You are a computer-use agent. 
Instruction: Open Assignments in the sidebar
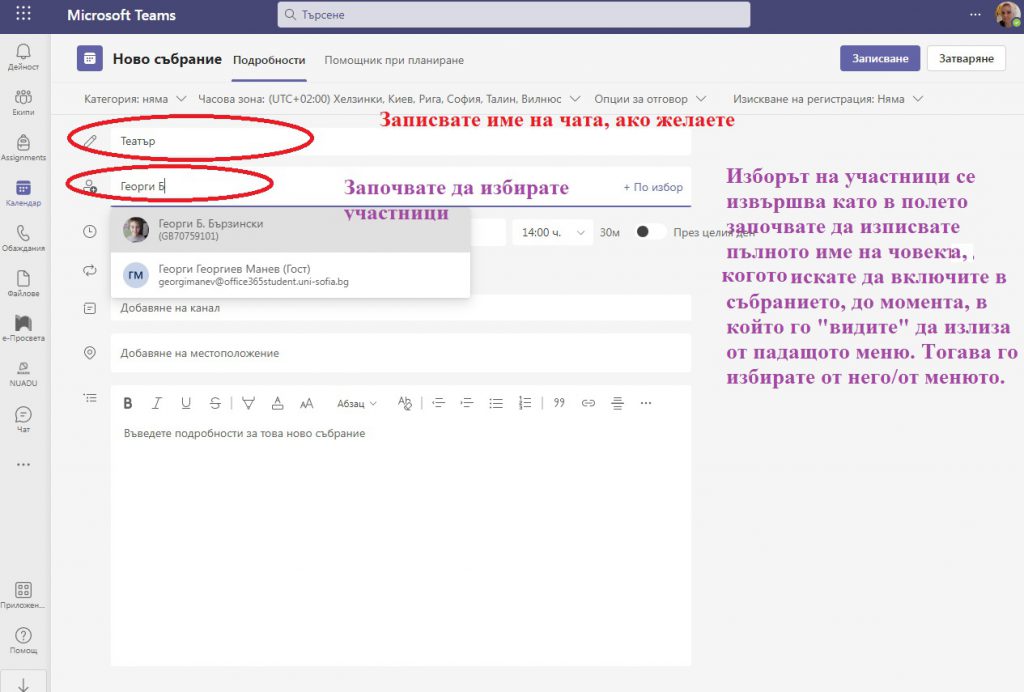click(x=23, y=147)
